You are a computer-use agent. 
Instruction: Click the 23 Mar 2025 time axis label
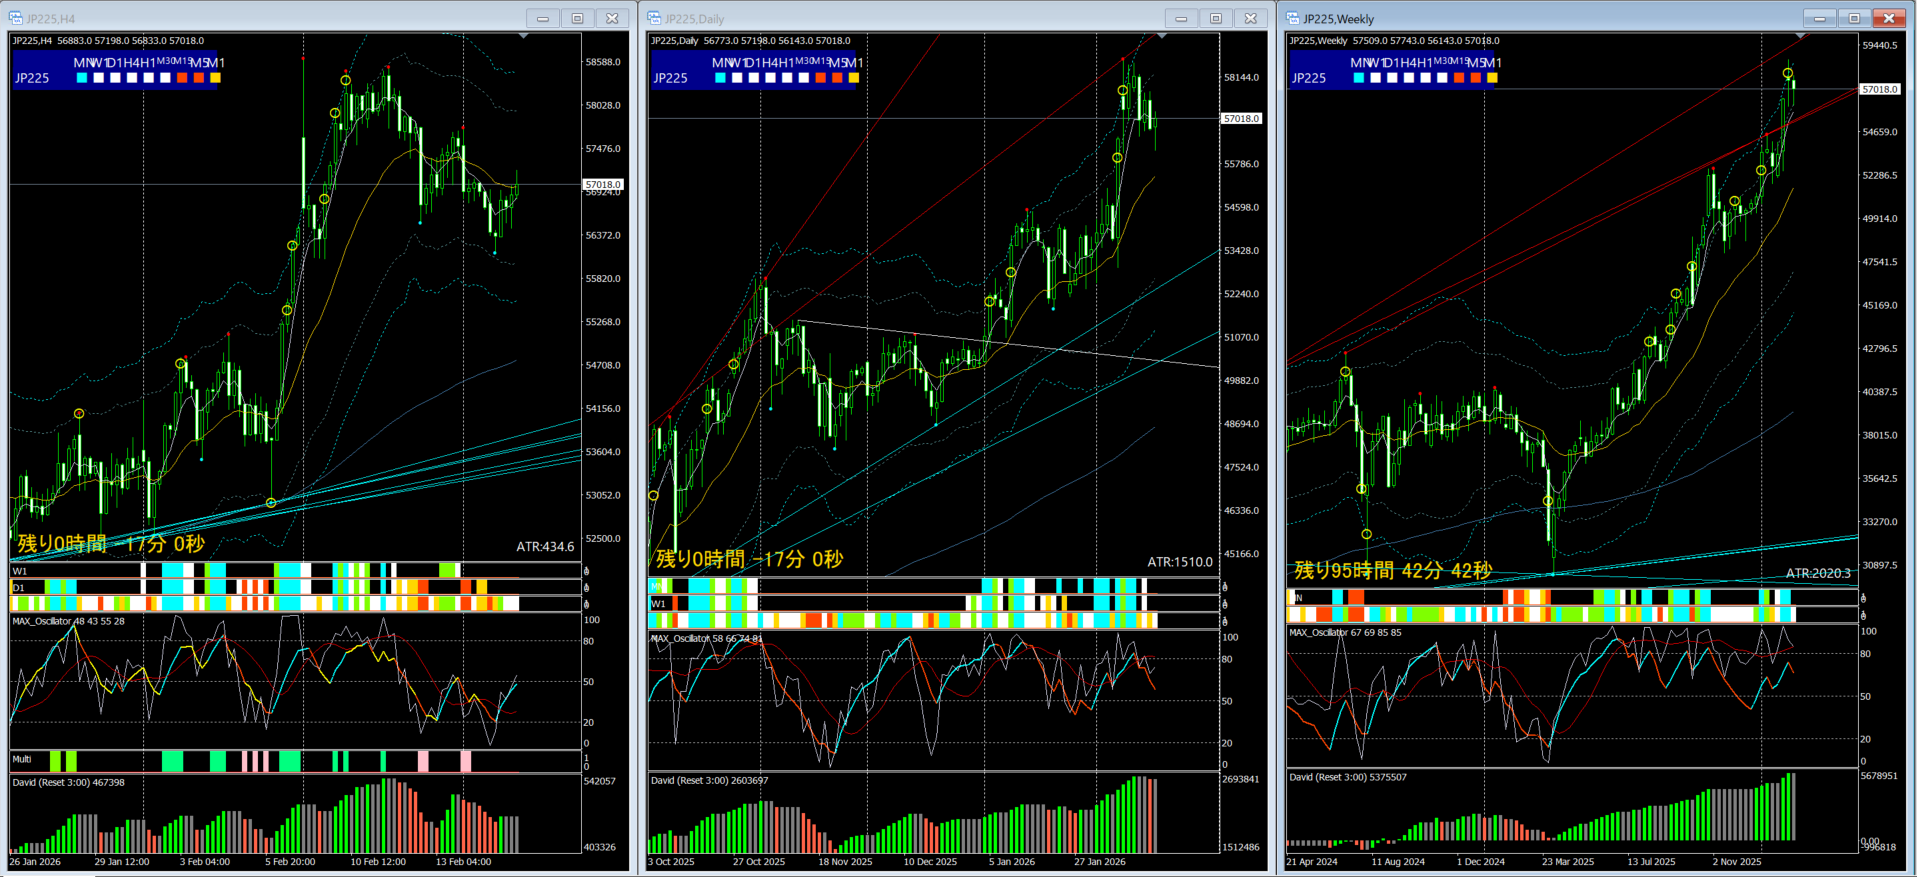[x=1568, y=861]
